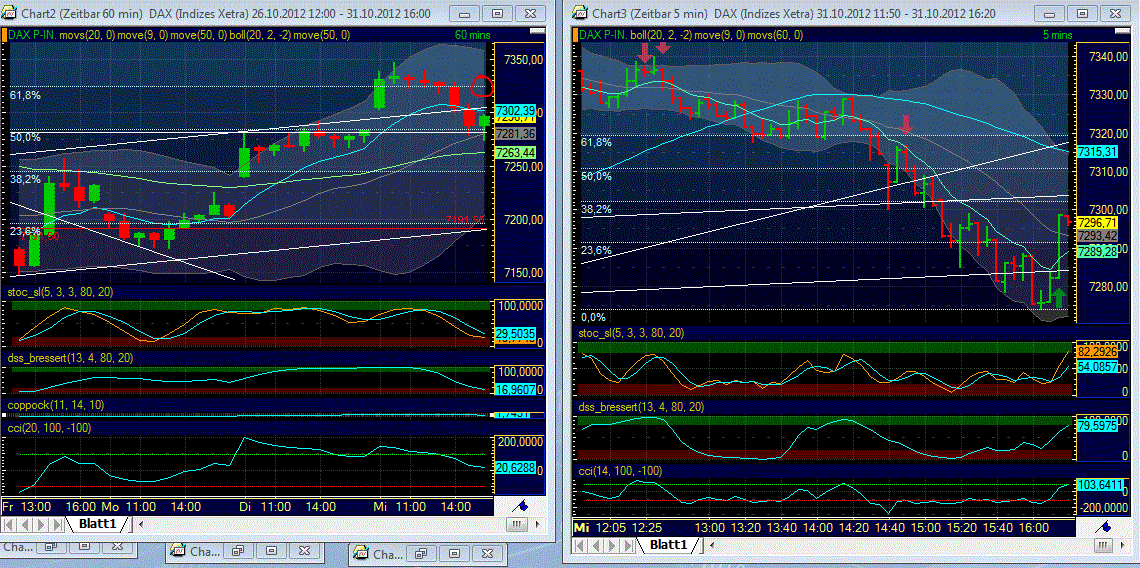Click the 20,6288 cci value tag
This screenshot has width=1140, height=568.
(515, 469)
